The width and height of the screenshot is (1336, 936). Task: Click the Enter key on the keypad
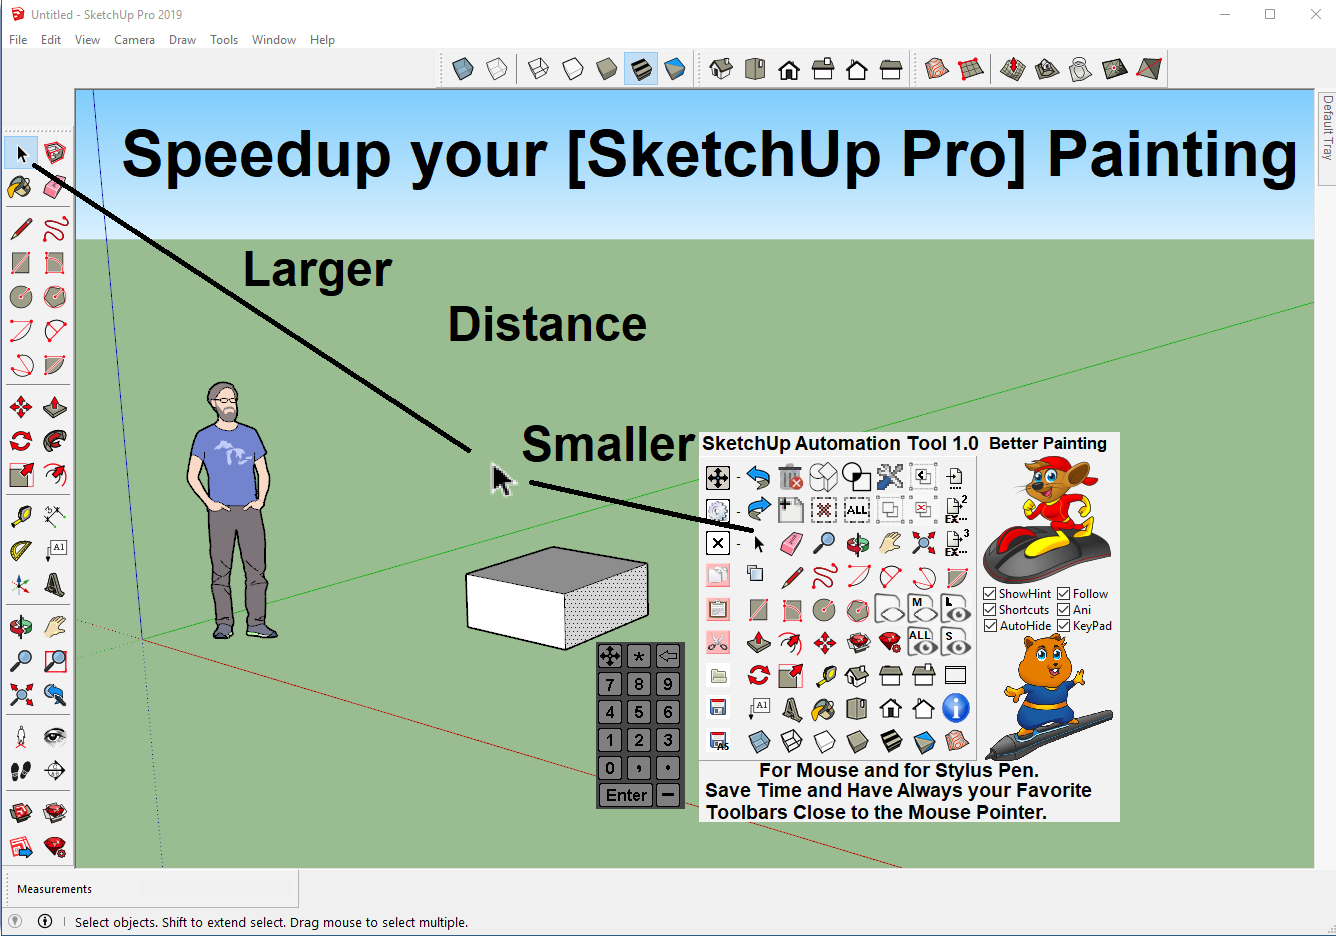click(x=627, y=795)
